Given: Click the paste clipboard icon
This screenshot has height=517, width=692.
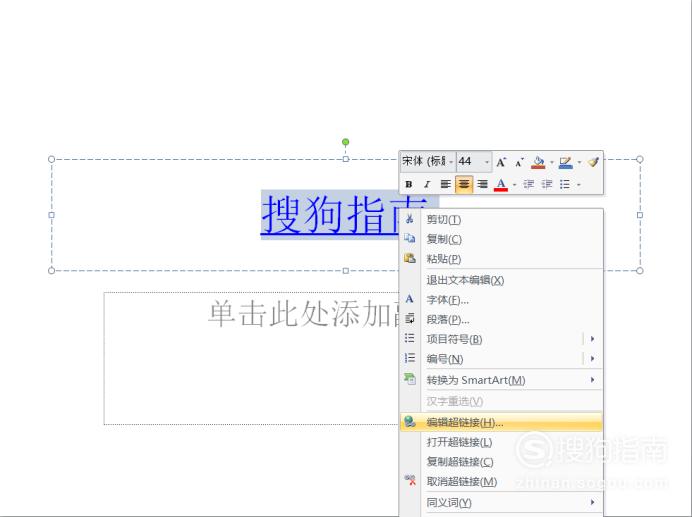Looking at the screenshot, I should pyautogui.click(x=410, y=258).
